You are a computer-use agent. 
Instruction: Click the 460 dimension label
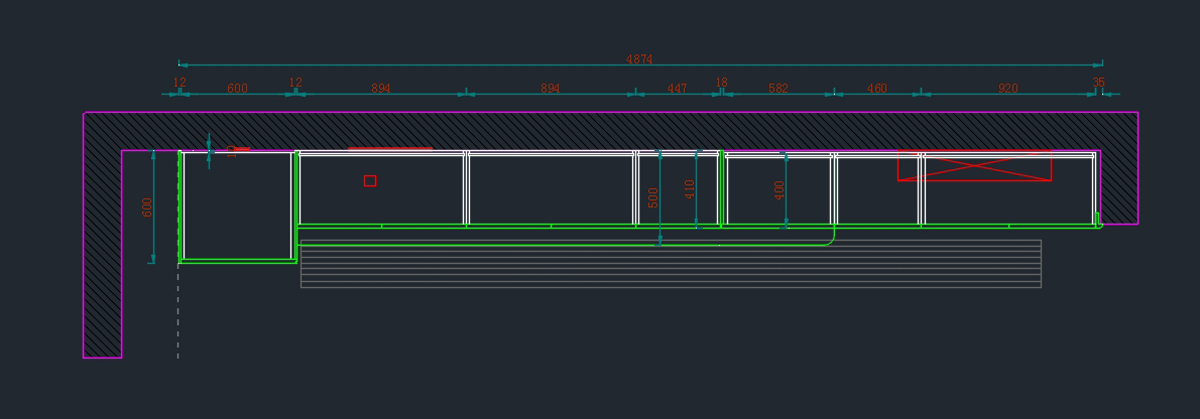coord(877,89)
